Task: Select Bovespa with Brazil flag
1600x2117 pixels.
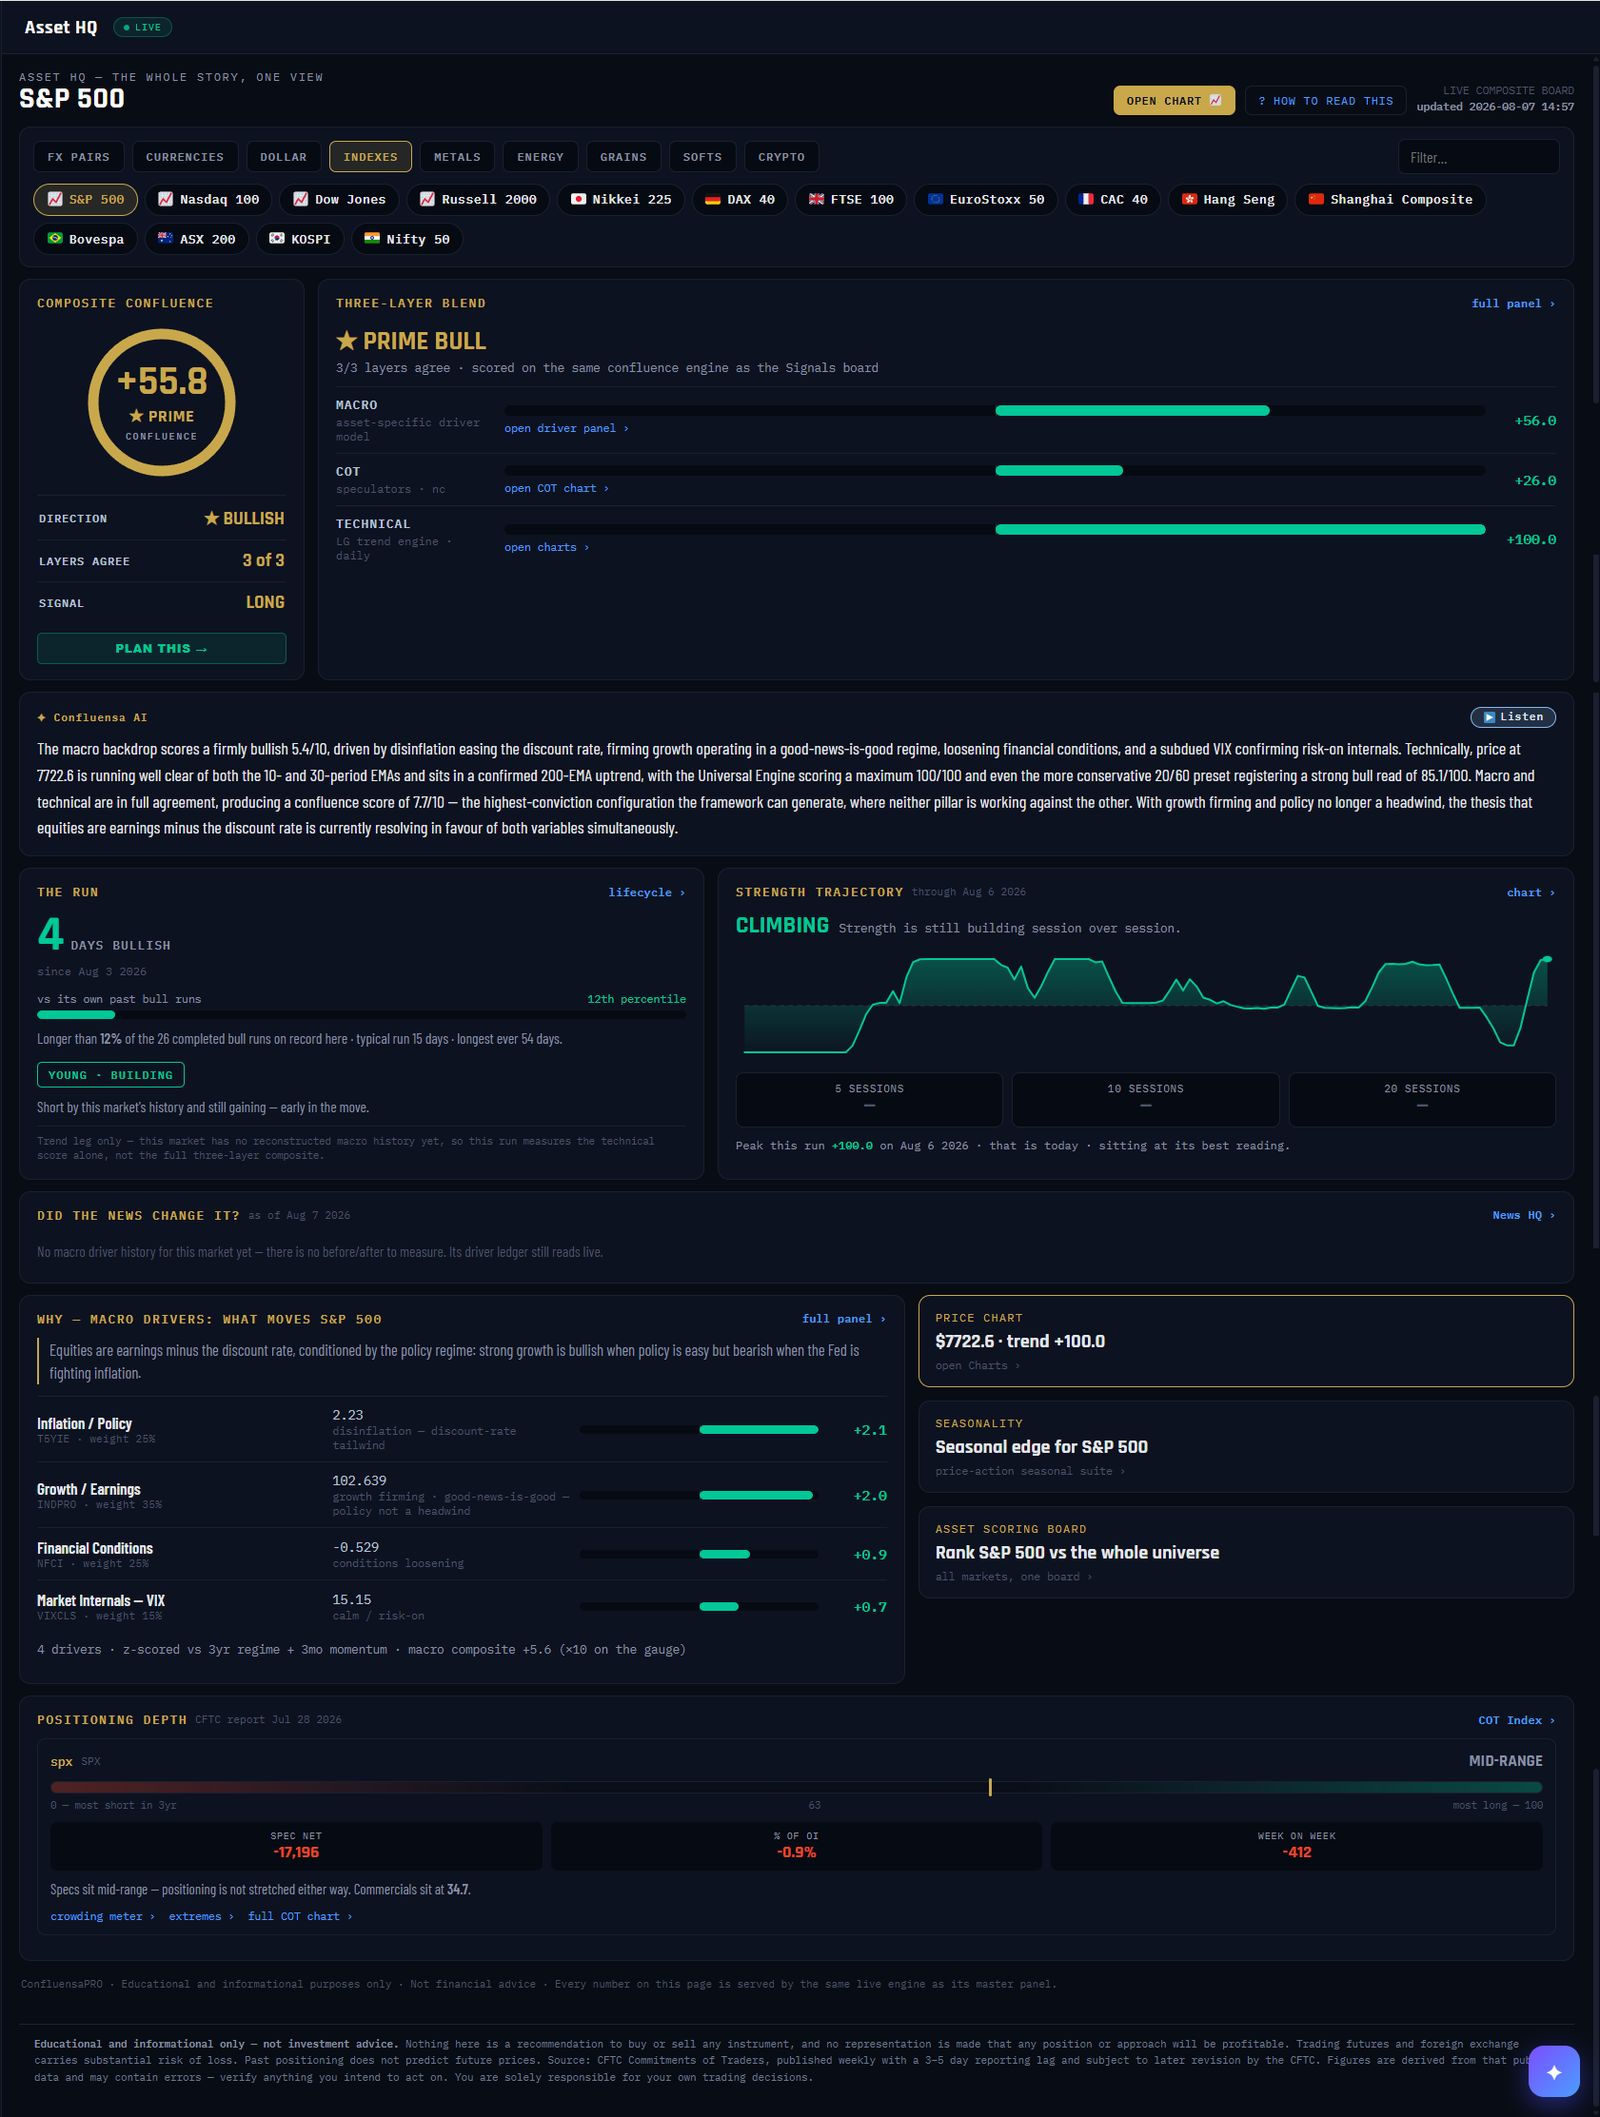Action: click(x=85, y=239)
